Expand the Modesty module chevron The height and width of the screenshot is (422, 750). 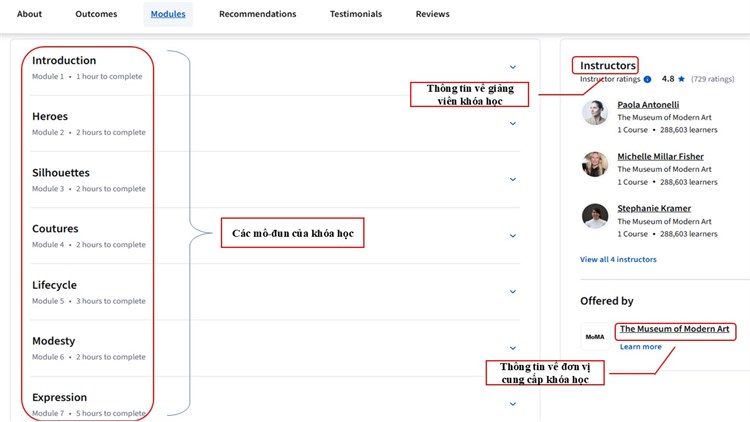[513, 348]
